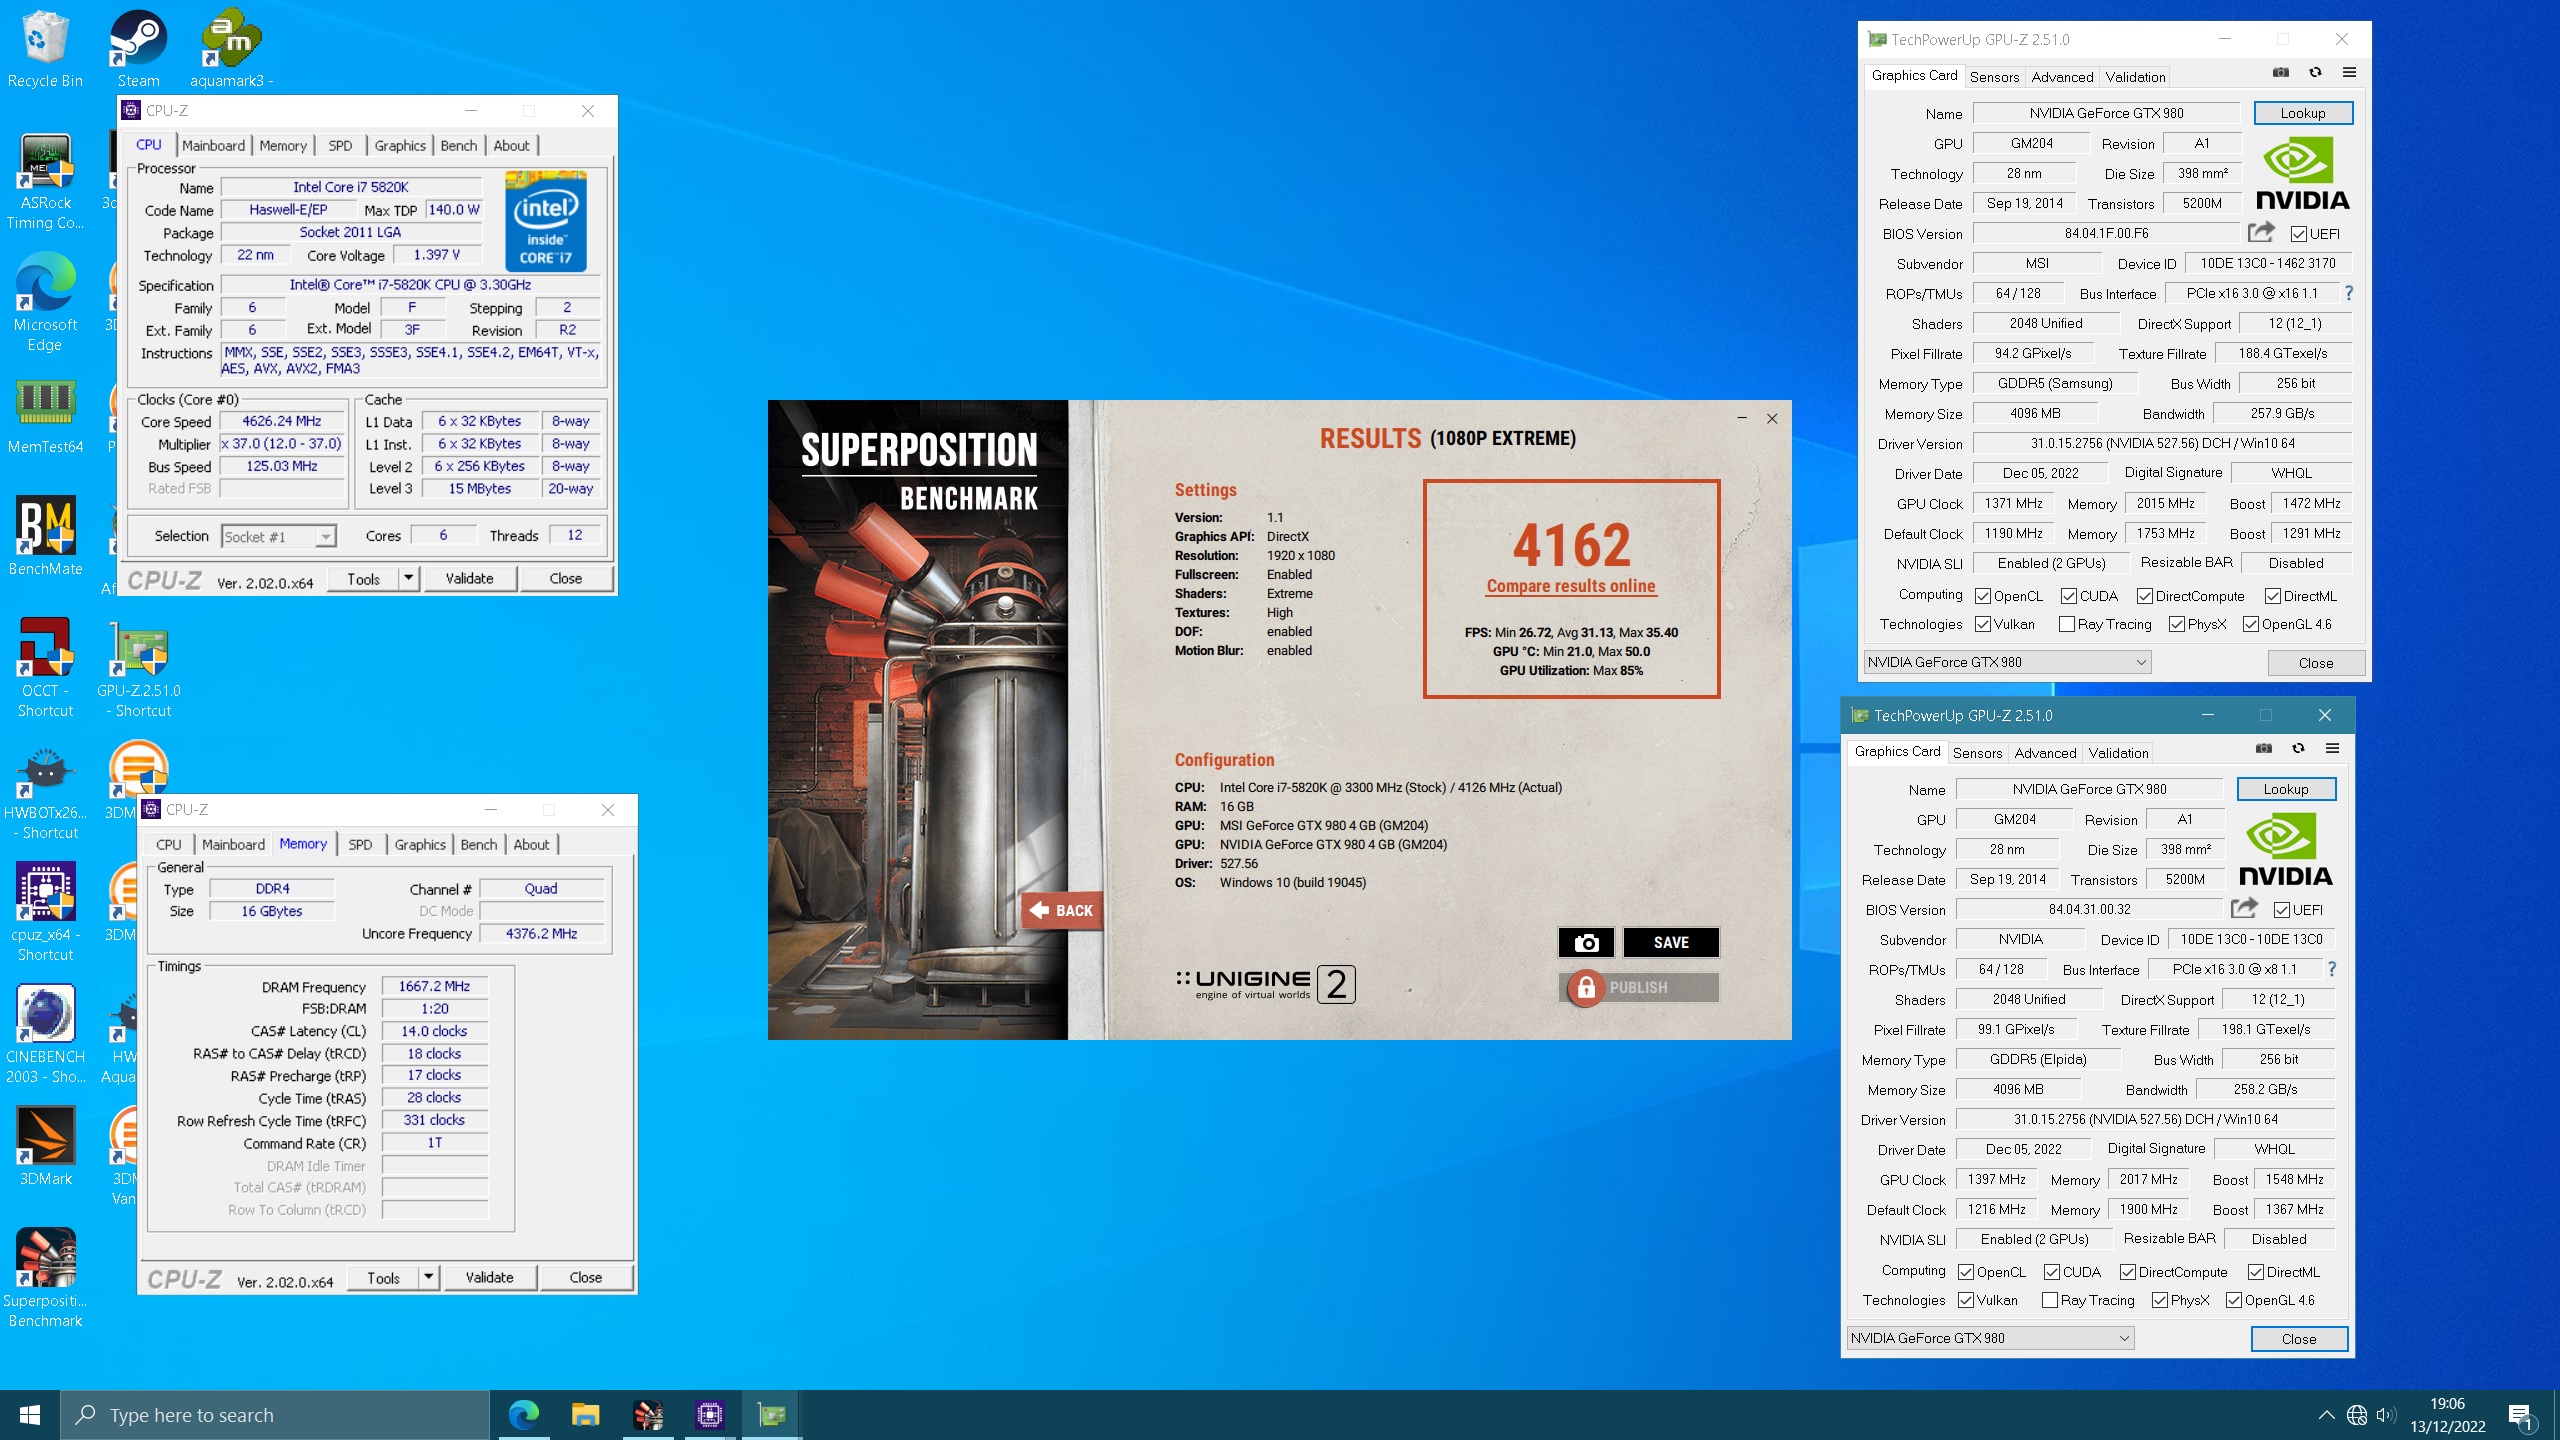
Task: Open GPU selector dropdown in lower GPU-Z
Action: 1990,1338
